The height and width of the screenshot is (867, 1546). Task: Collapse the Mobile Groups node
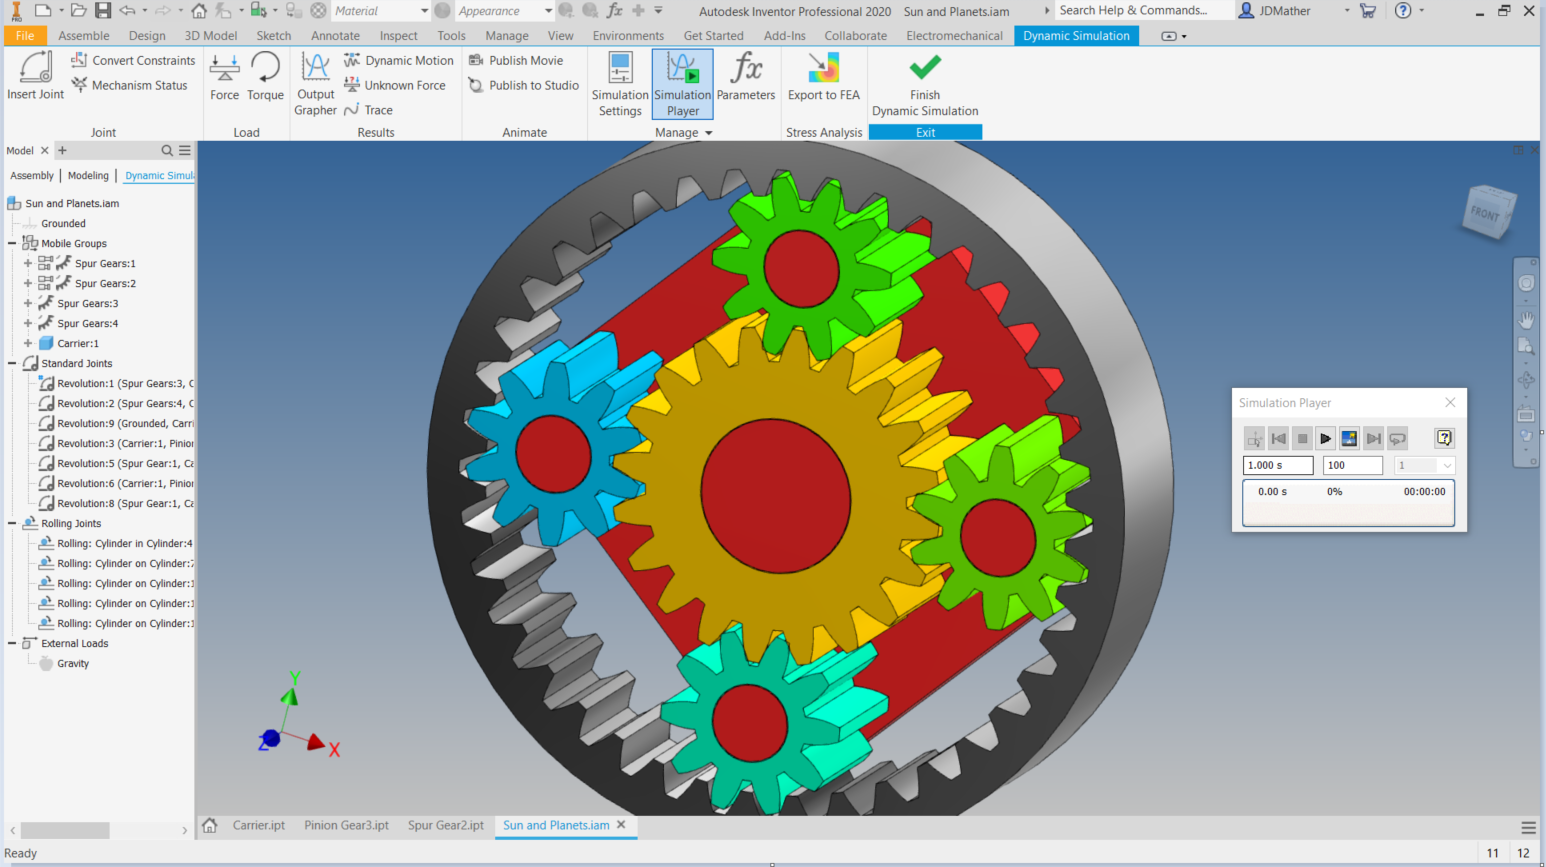[x=12, y=244]
